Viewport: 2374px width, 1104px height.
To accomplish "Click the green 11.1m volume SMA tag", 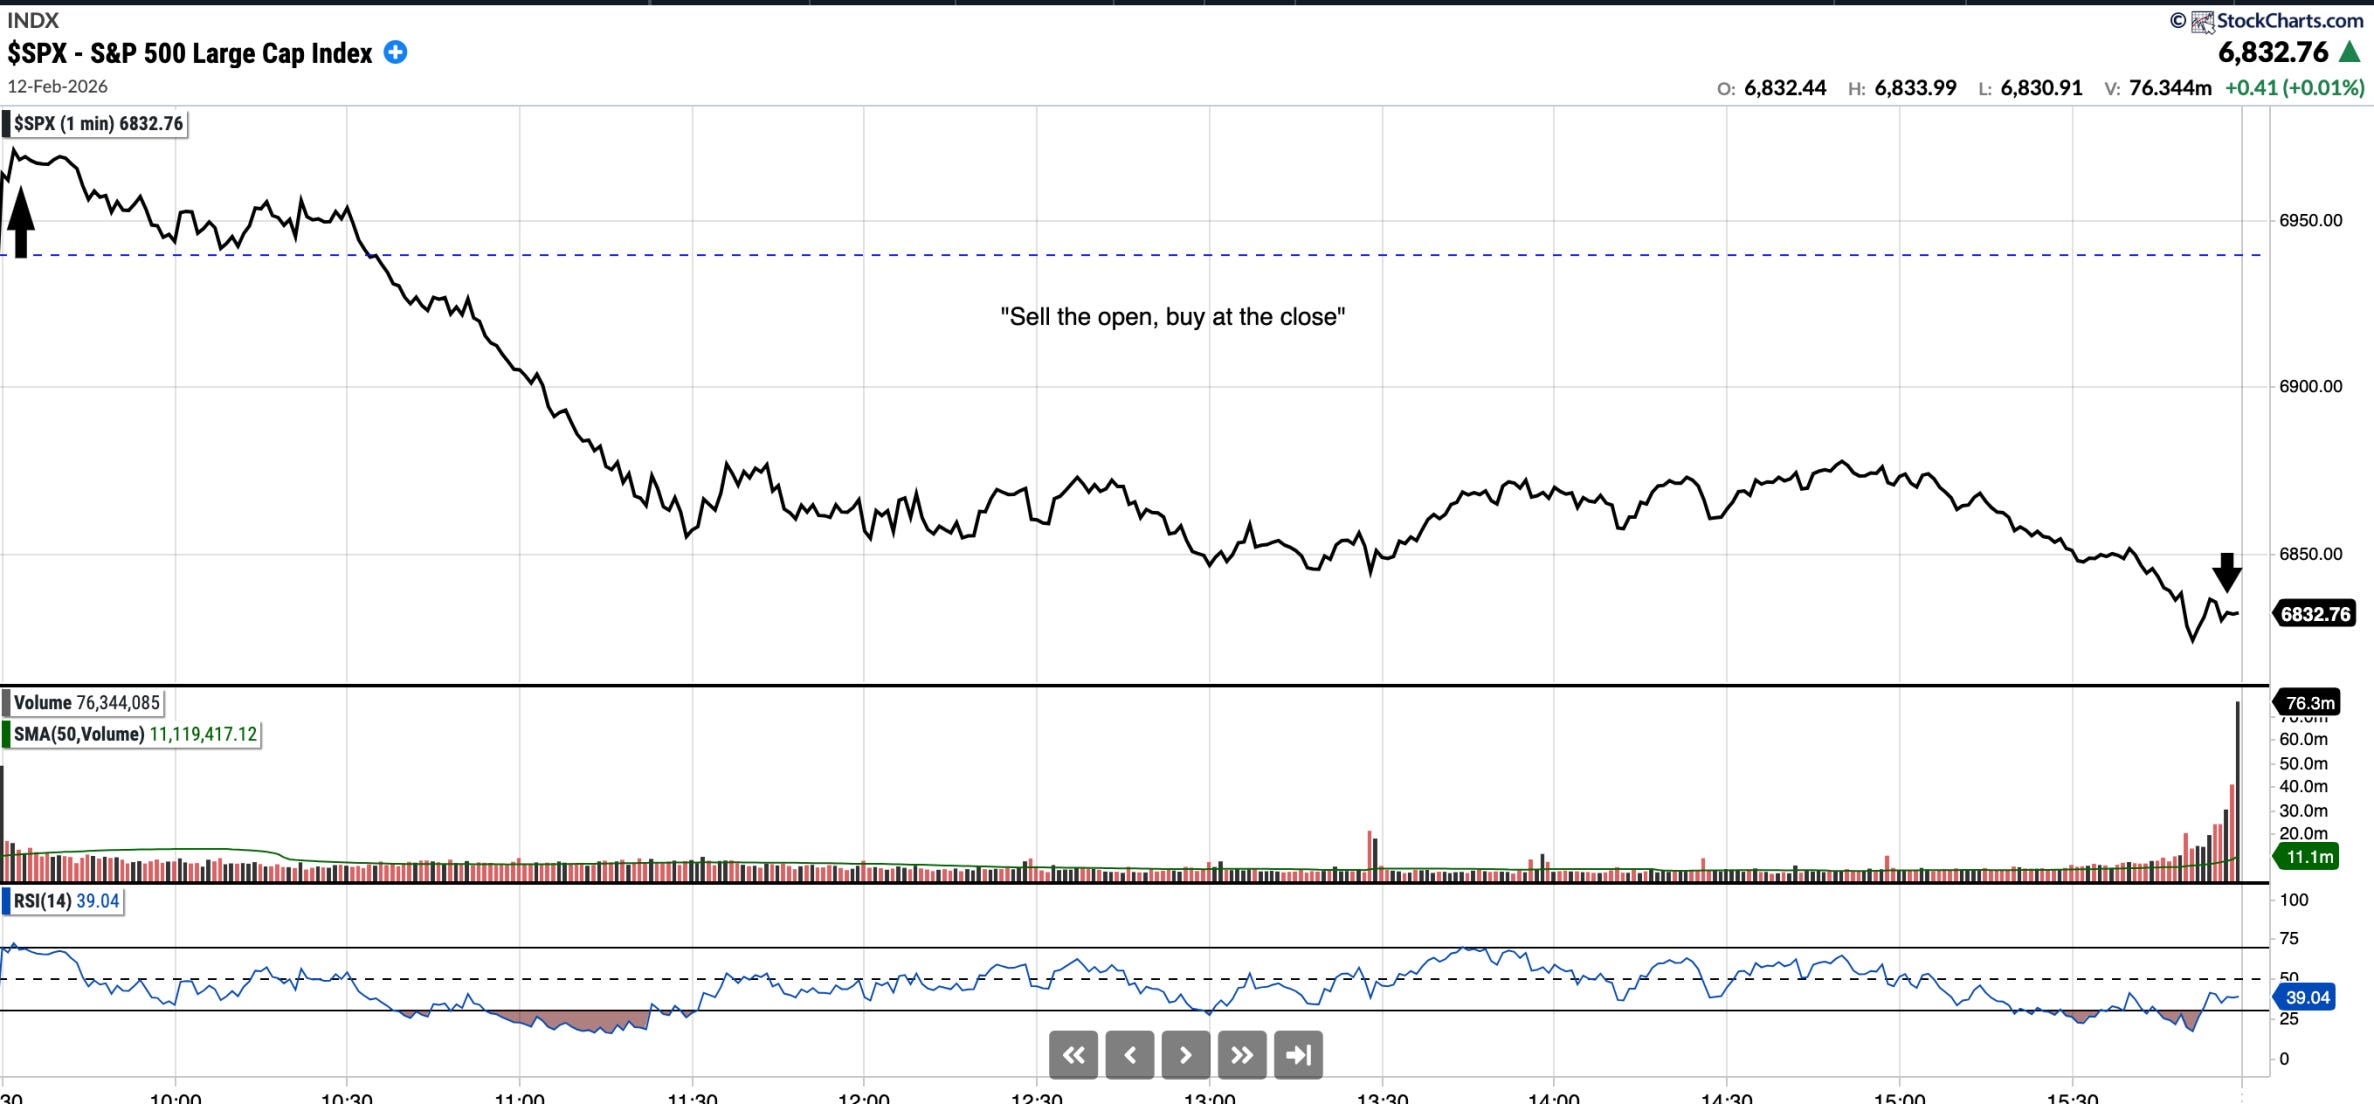I will (x=2308, y=857).
